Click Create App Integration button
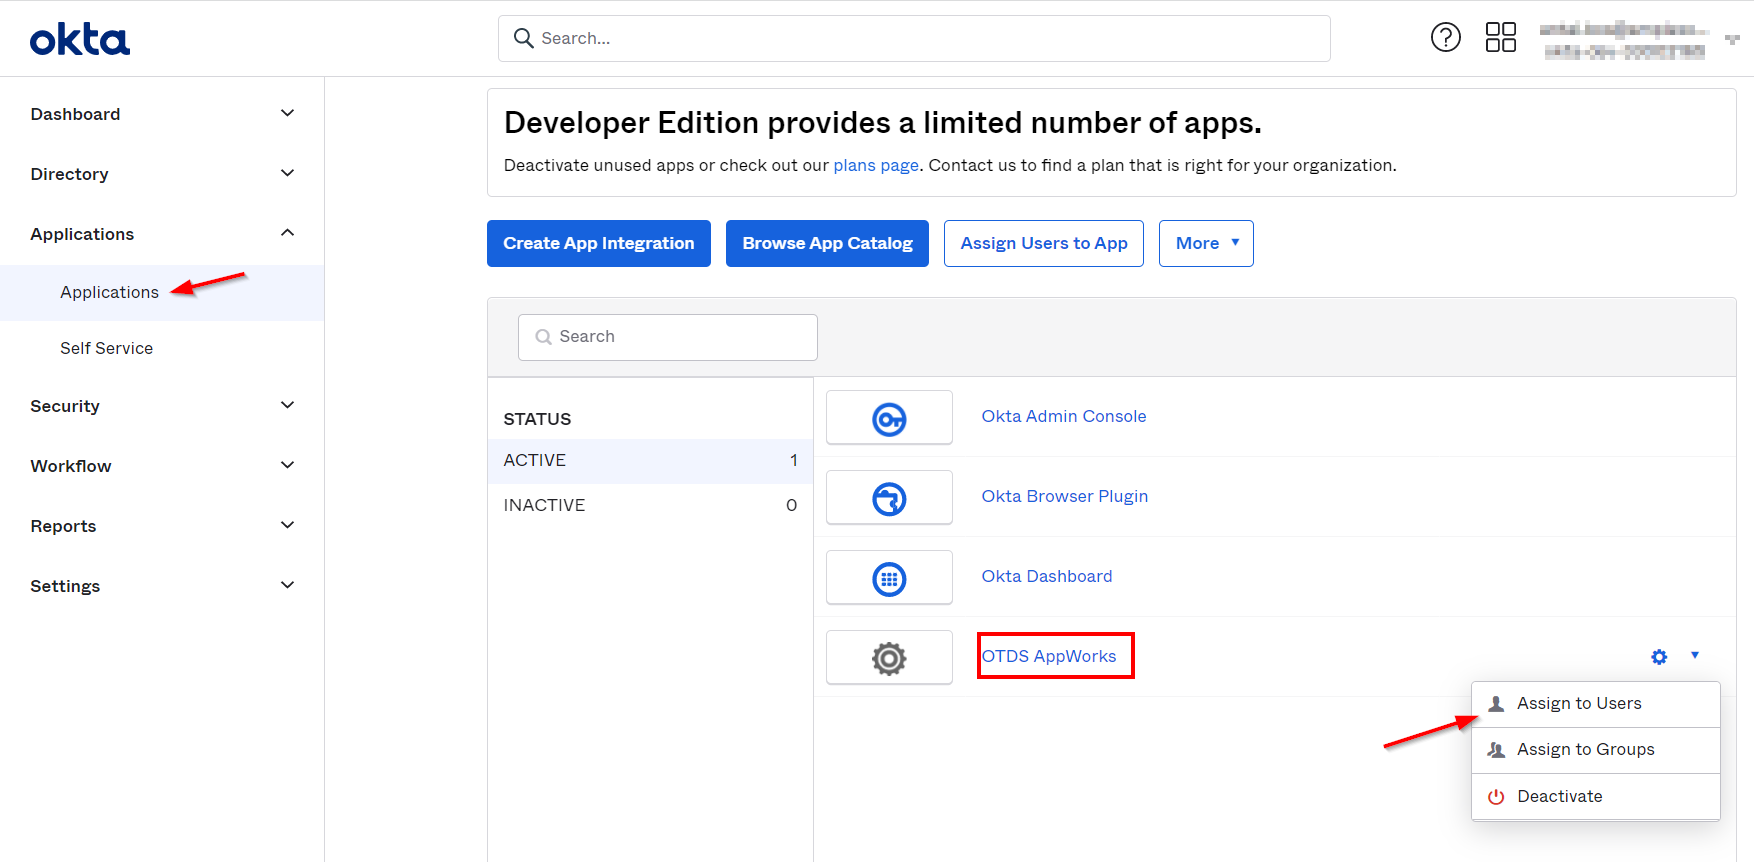The height and width of the screenshot is (862, 1754). 598,244
